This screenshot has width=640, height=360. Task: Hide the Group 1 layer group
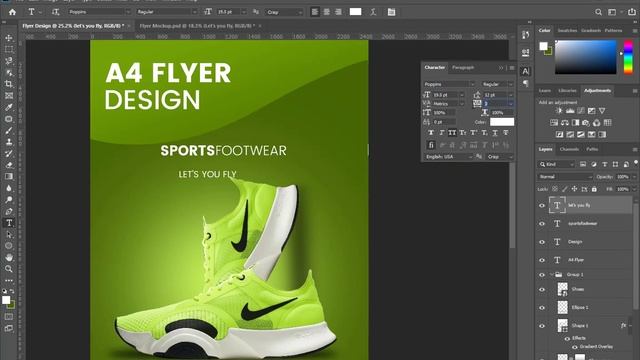coord(542,275)
